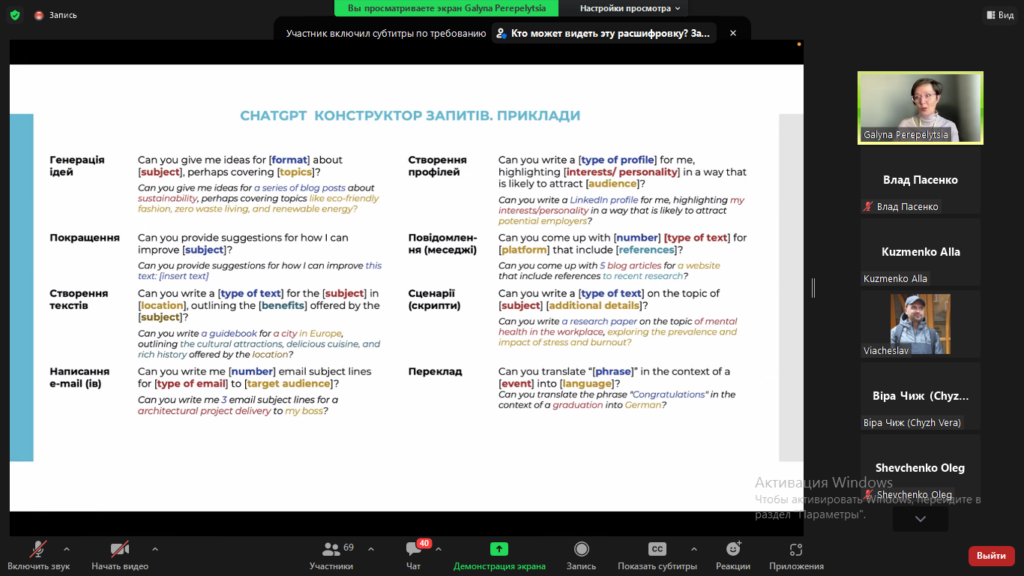
Task: Select Kuzmenko Alla participant tile
Action: 920,252
